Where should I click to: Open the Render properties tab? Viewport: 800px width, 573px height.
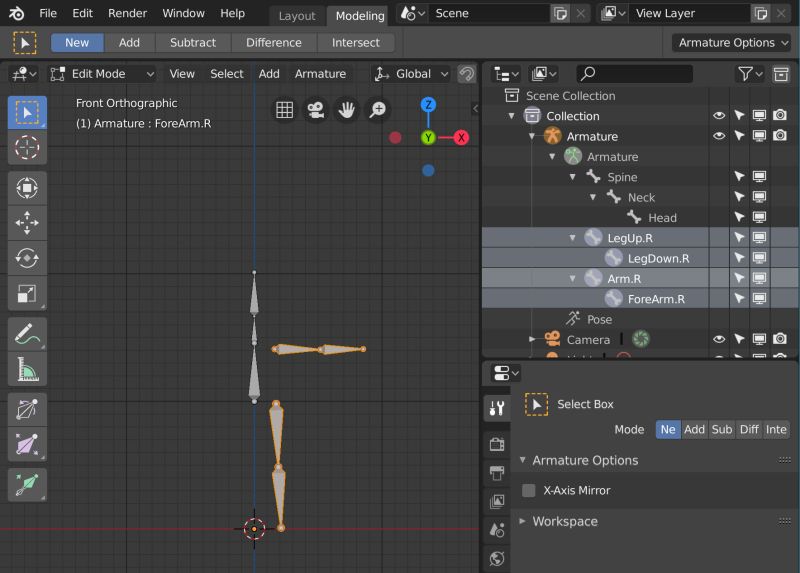tap(496, 444)
